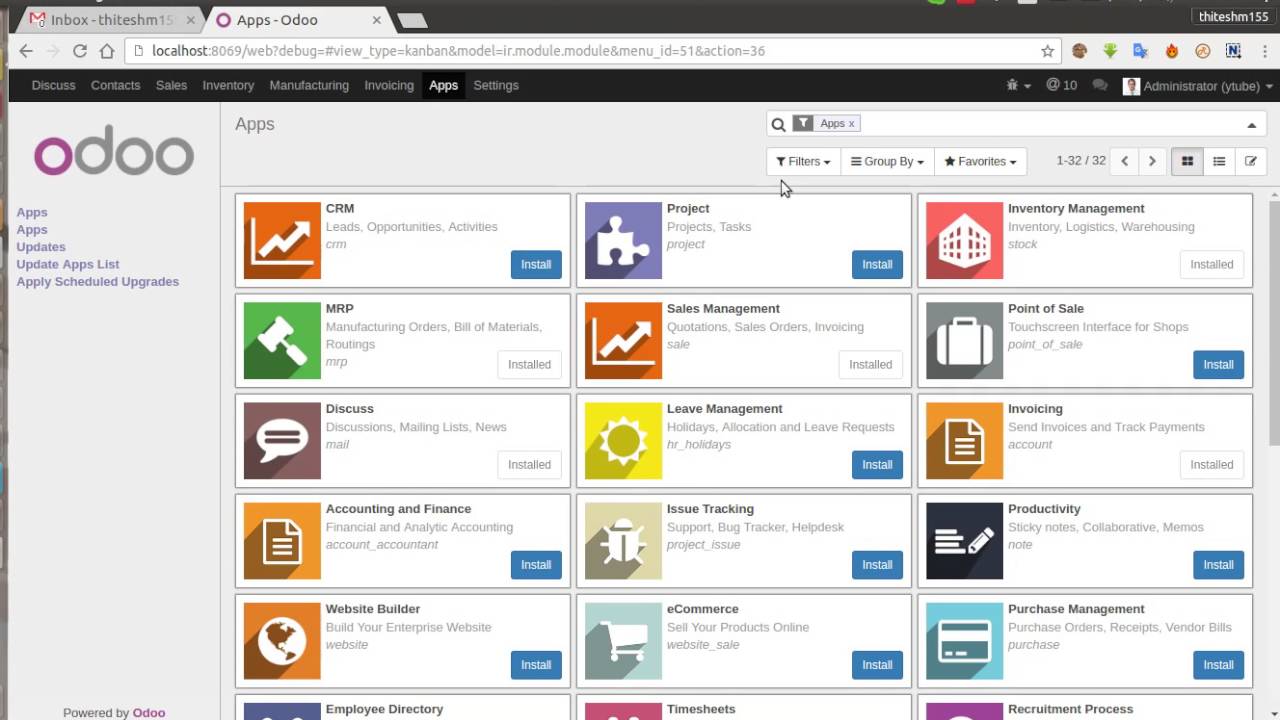Click the eCommerce shopping cart icon
The width and height of the screenshot is (1280, 720).
pos(623,641)
